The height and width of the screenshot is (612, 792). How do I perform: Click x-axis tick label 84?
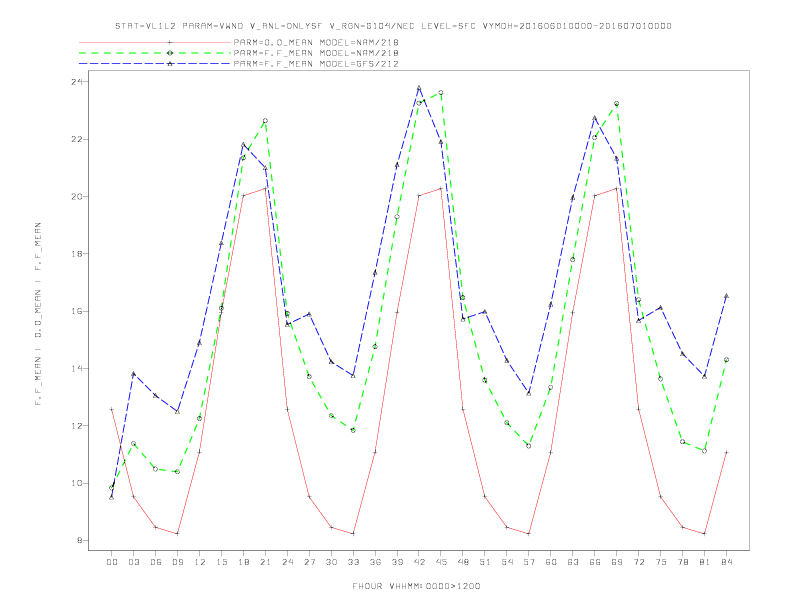pos(727,562)
